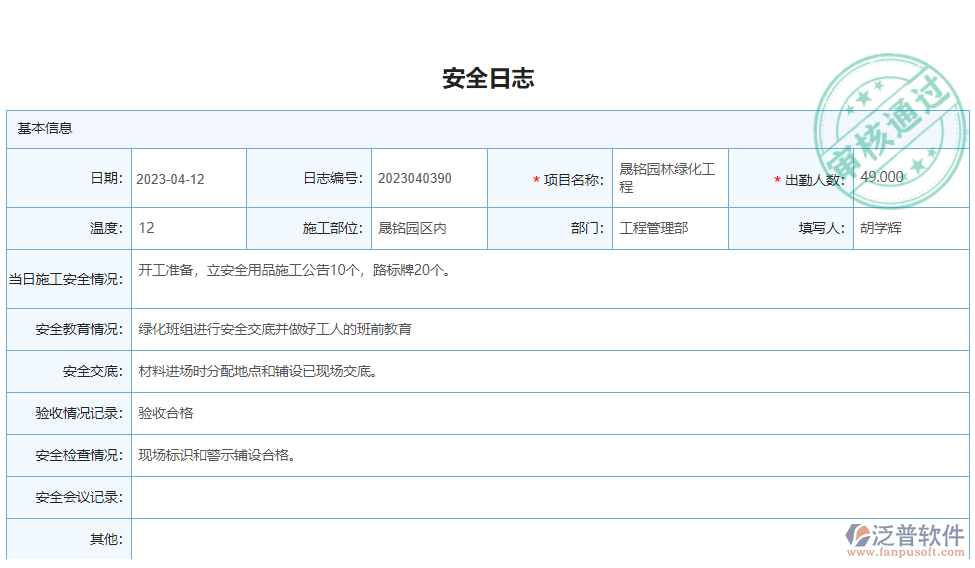
Task: Click the 安全检查情况 text field
Action: pyautogui.click(x=549, y=455)
